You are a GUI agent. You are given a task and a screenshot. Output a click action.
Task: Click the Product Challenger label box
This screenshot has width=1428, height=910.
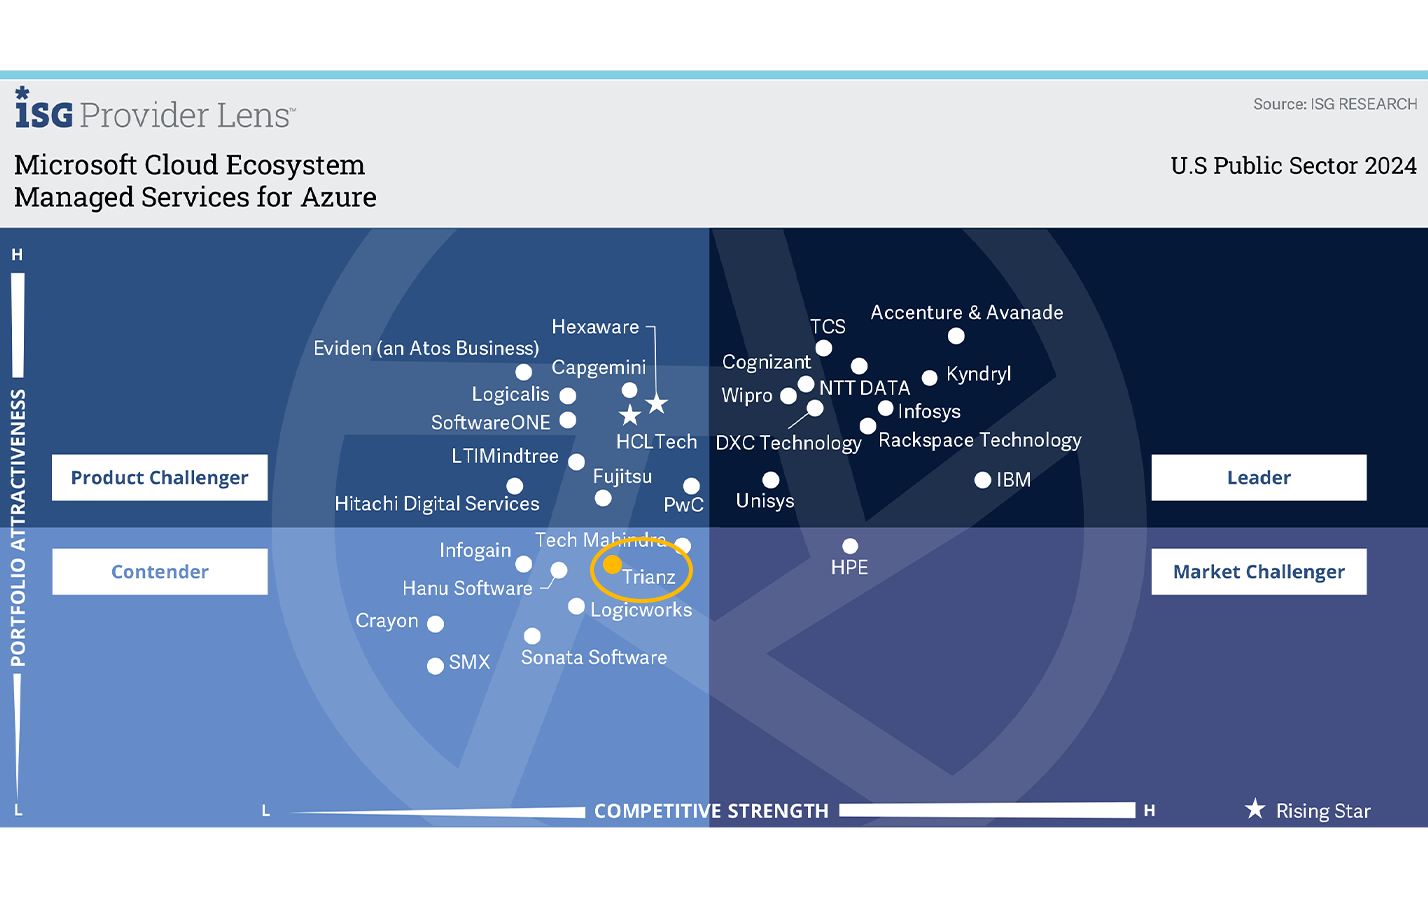160,478
